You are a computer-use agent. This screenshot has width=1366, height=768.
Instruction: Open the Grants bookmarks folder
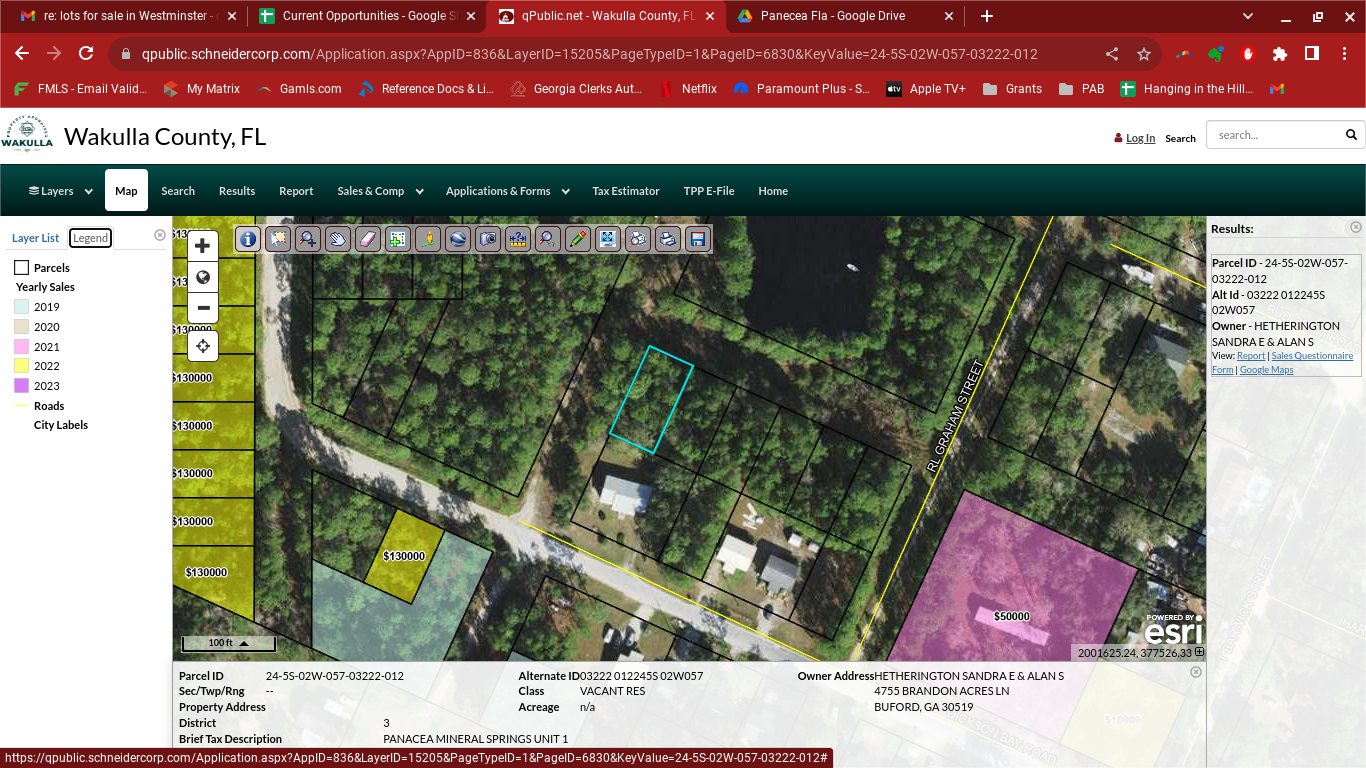pos(1012,89)
